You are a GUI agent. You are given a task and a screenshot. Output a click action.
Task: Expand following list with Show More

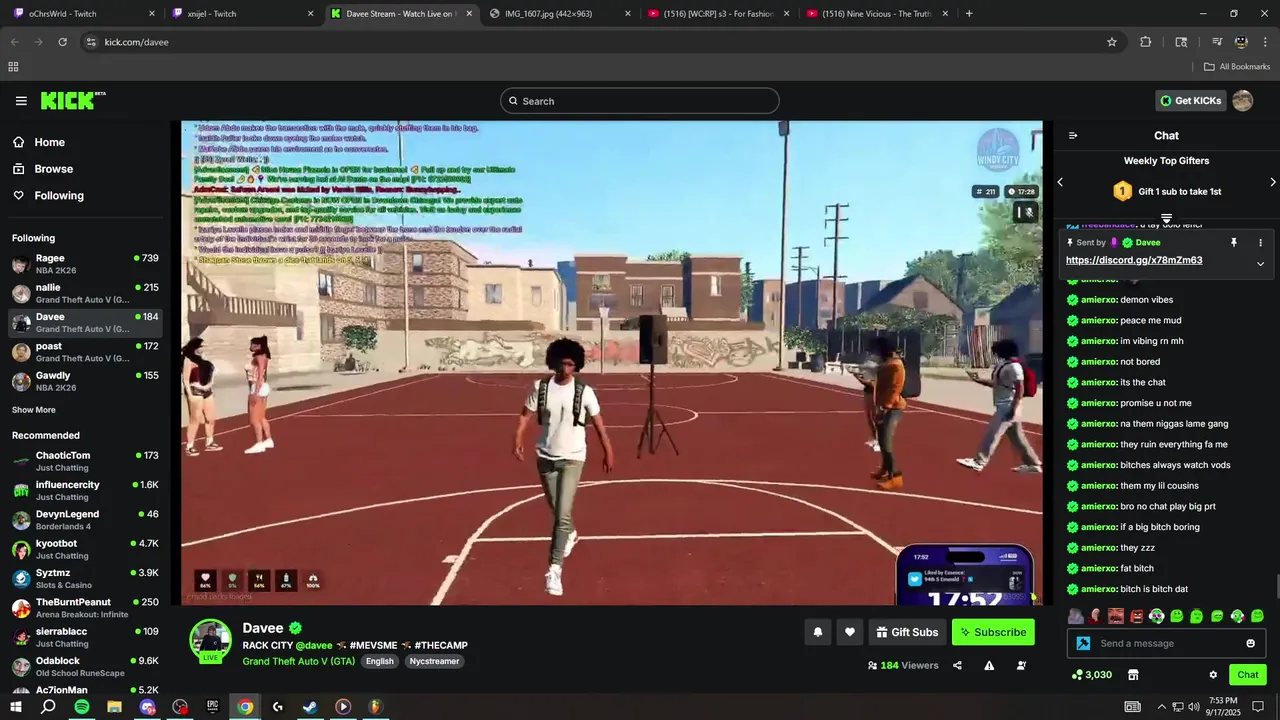click(x=34, y=410)
